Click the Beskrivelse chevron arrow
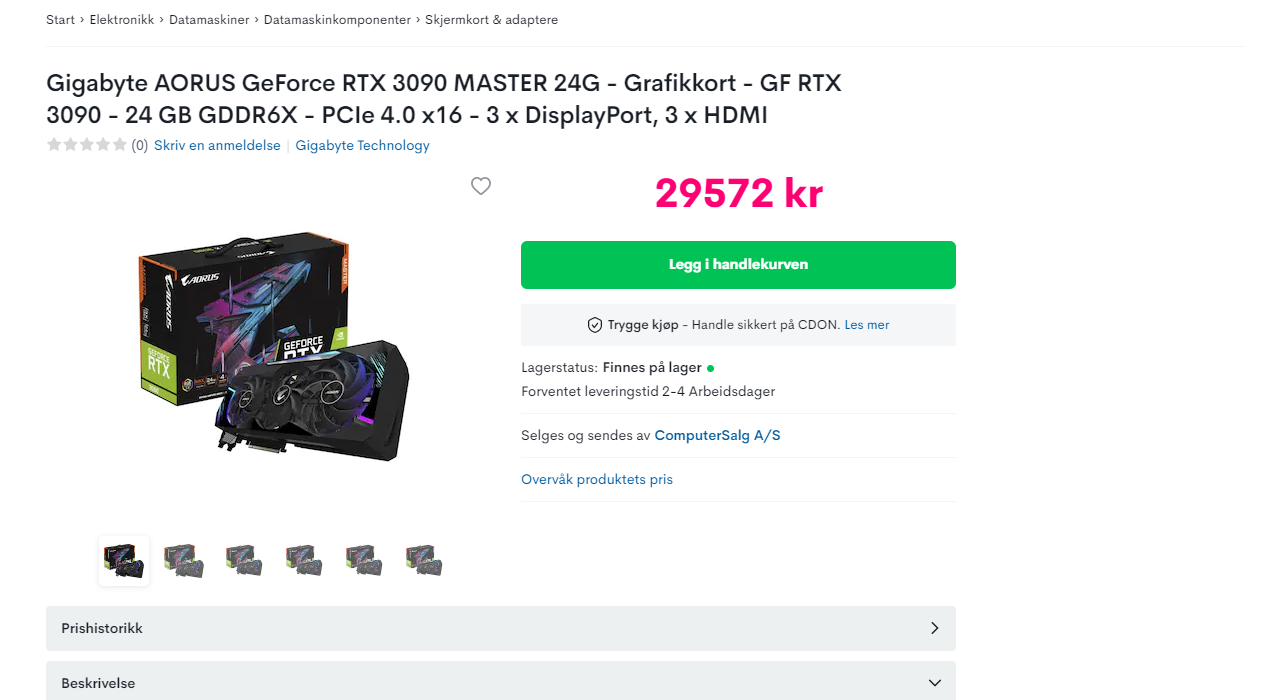The image size is (1267, 700). pyautogui.click(x=935, y=683)
